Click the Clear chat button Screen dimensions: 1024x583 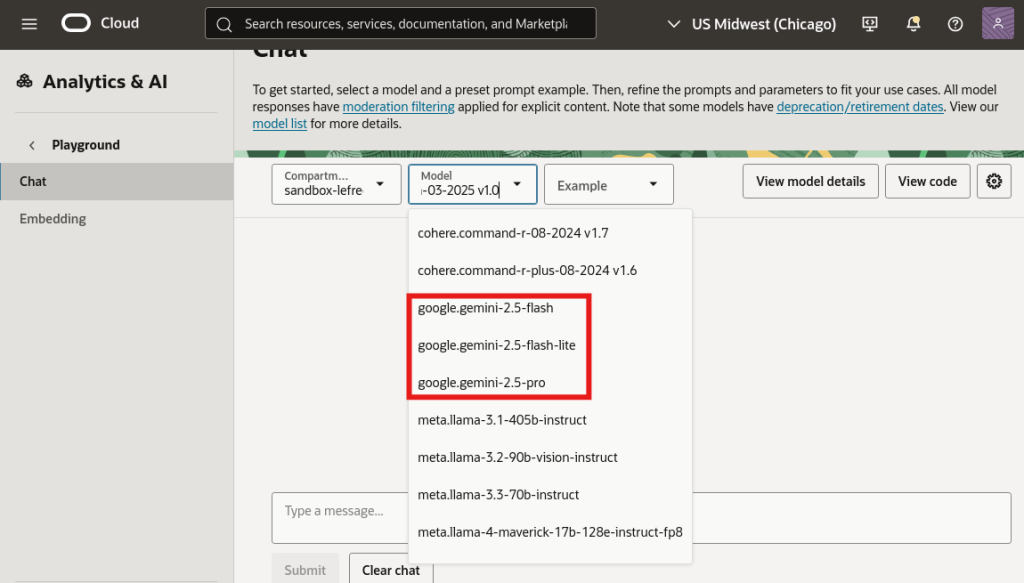coord(391,570)
